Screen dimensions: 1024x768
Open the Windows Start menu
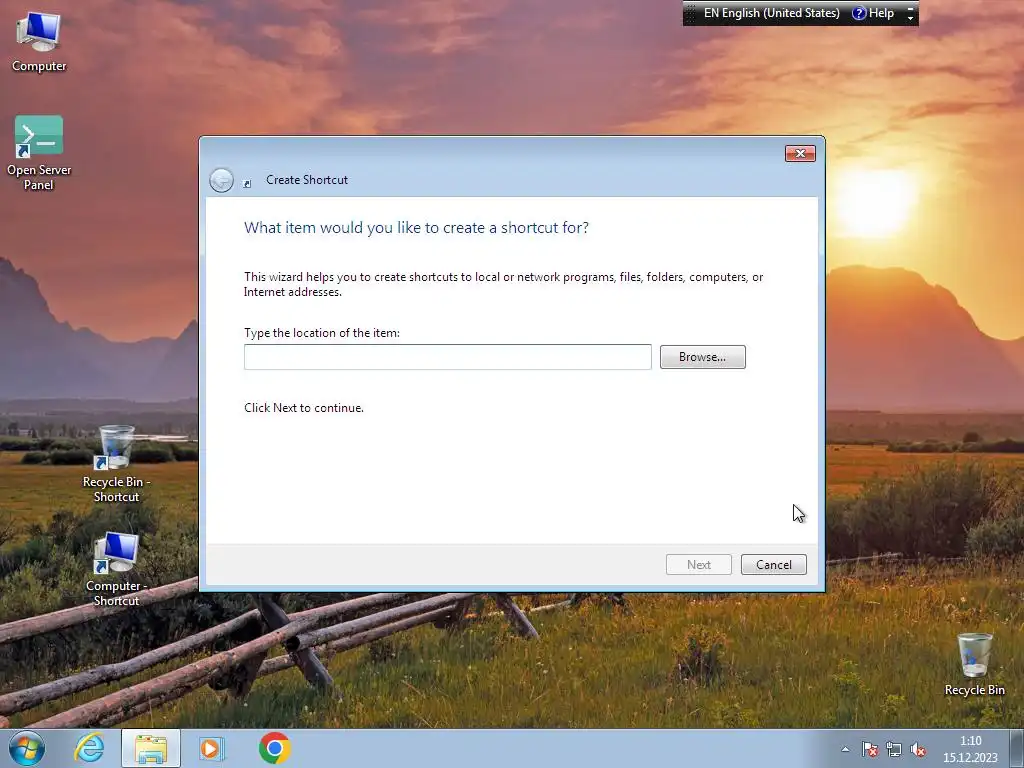(26, 748)
